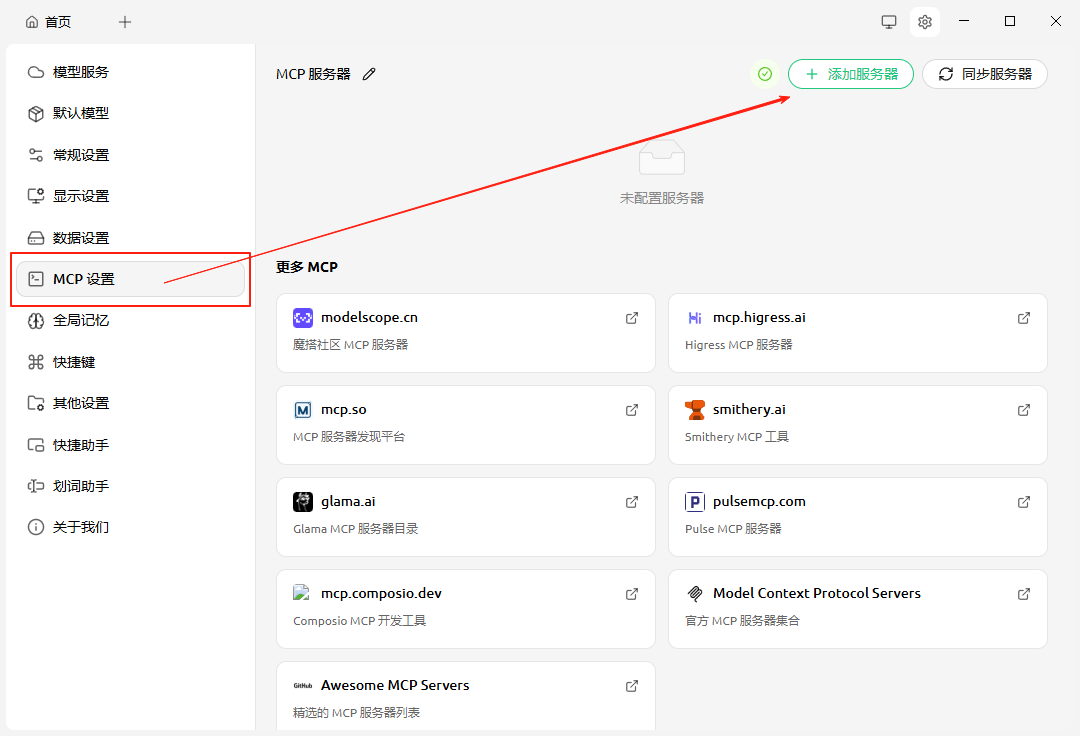This screenshot has height=736, width=1080.
Task: Open the 首页 home tab
Action: (48, 22)
